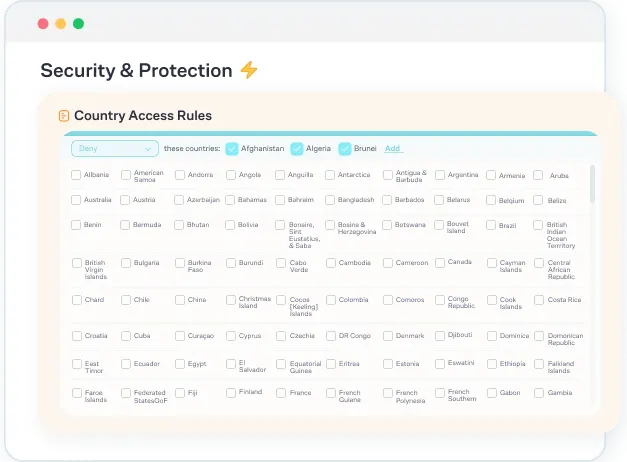Click the Country Access Rules document icon
627x462 pixels.
[x=64, y=116]
